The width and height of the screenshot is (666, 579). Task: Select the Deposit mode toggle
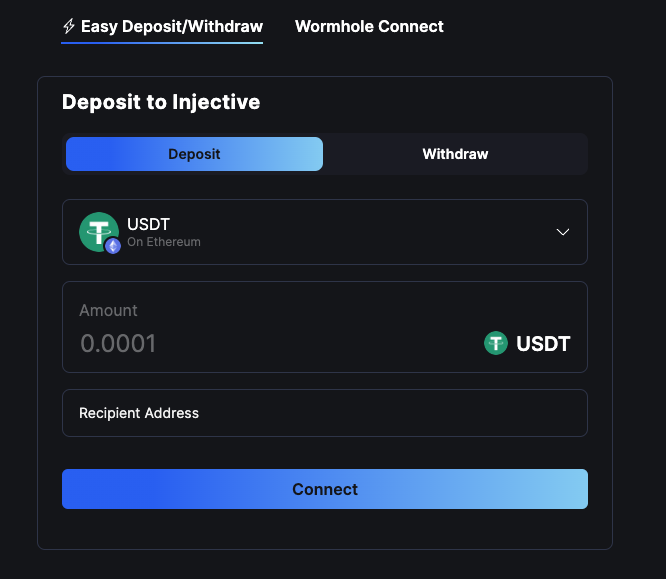pyautogui.click(x=194, y=154)
